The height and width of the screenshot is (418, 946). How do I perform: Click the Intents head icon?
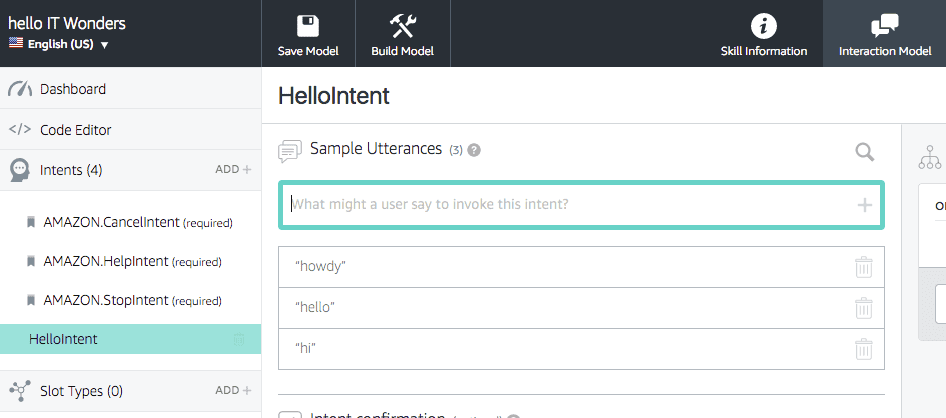click(20, 170)
